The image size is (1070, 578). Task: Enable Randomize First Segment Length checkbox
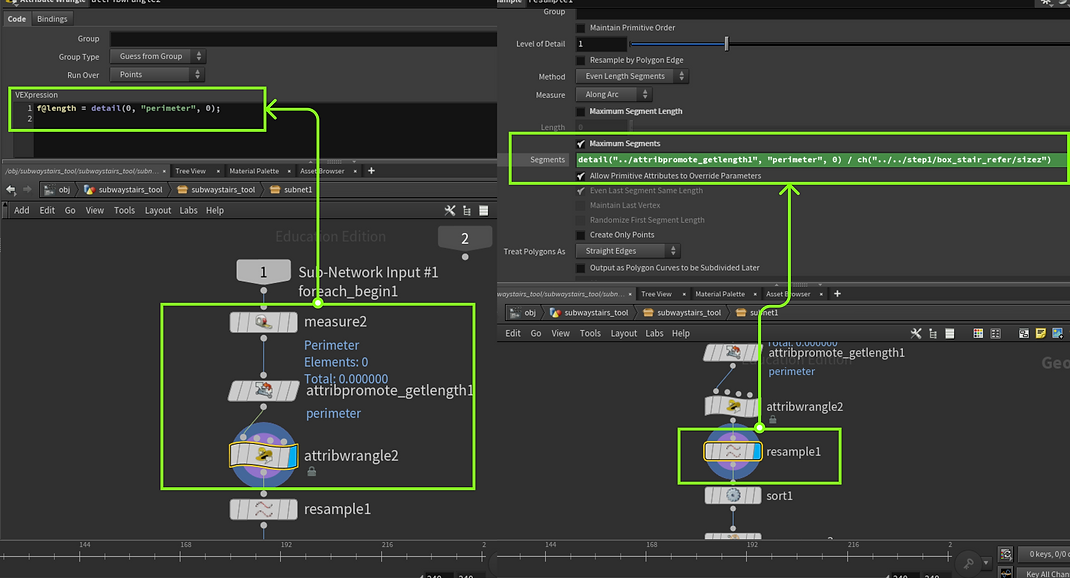pyautogui.click(x=581, y=220)
